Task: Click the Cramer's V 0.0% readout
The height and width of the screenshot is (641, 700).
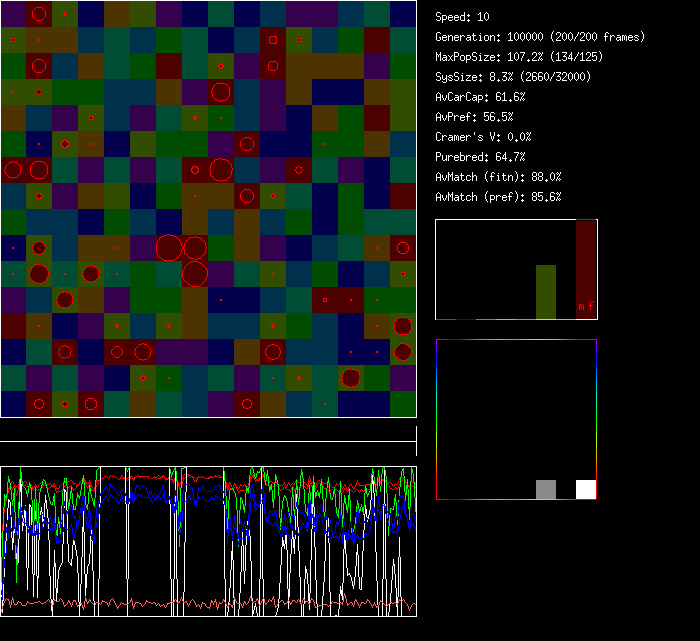Action: click(x=484, y=137)
